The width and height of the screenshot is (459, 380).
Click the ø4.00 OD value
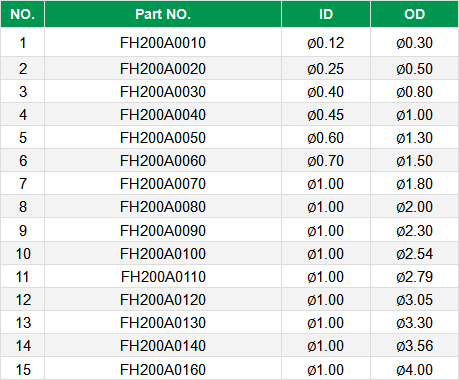(x=414, y=370)
